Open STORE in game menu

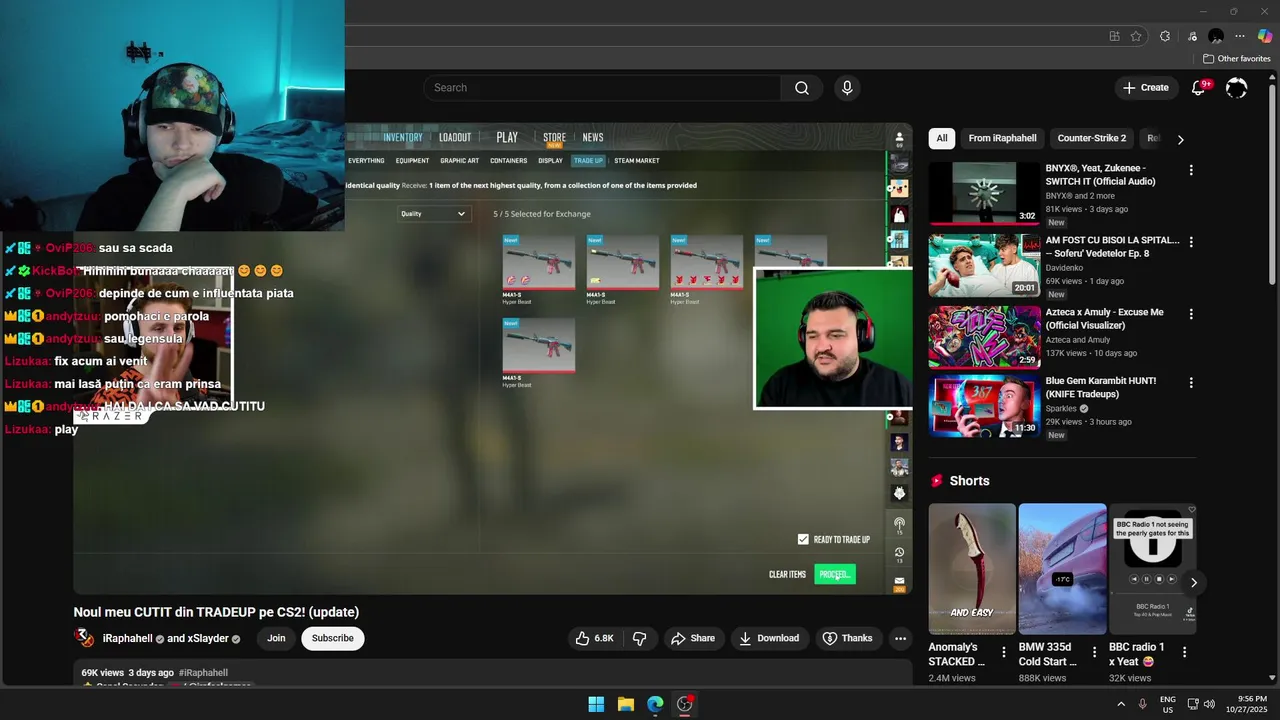click(x=554, y=137)
